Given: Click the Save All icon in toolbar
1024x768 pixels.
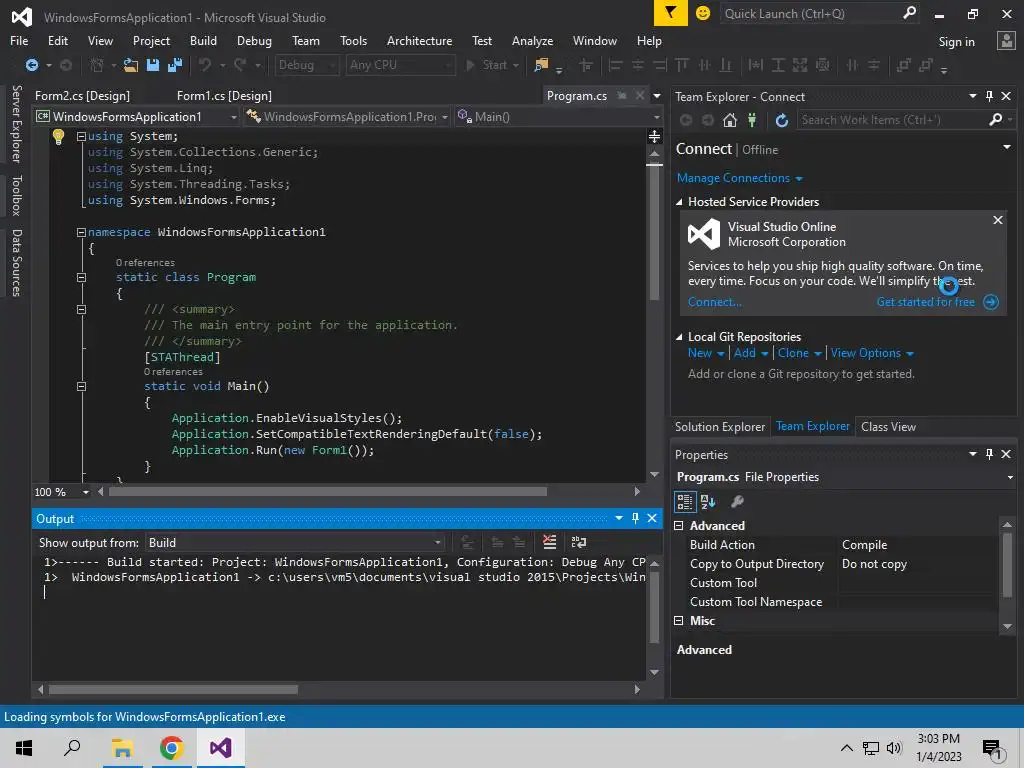Looking at the screenshot, I should (x=174, y=65).
